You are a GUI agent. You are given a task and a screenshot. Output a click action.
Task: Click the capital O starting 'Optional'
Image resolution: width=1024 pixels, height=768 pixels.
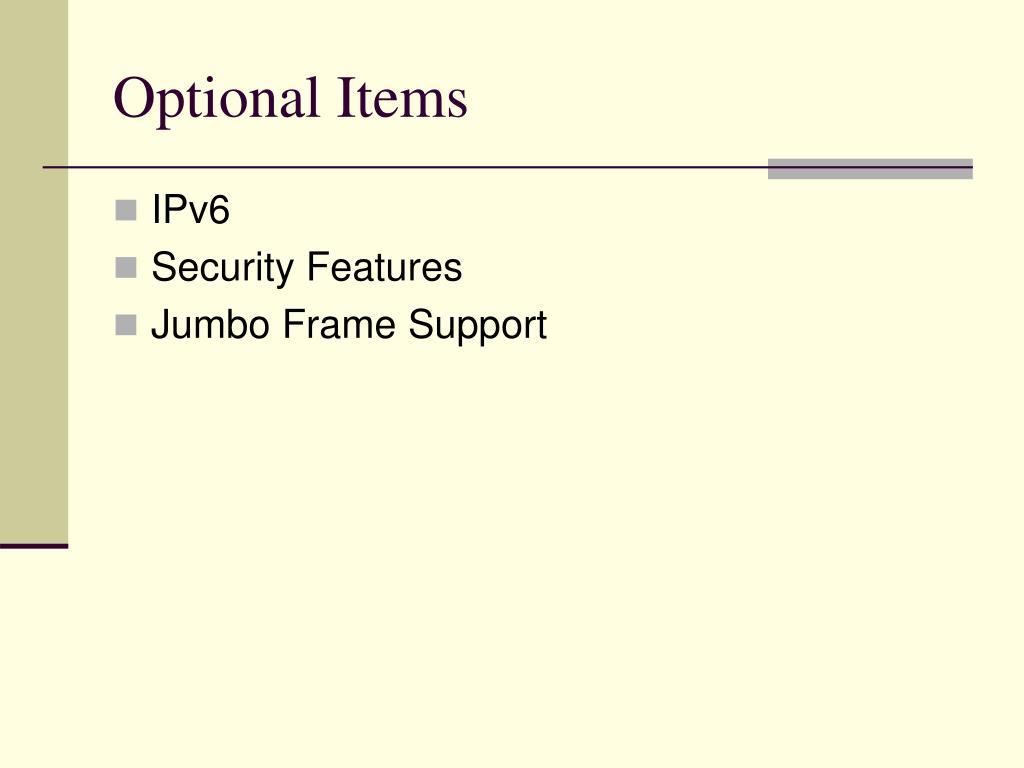coord(133,97)
